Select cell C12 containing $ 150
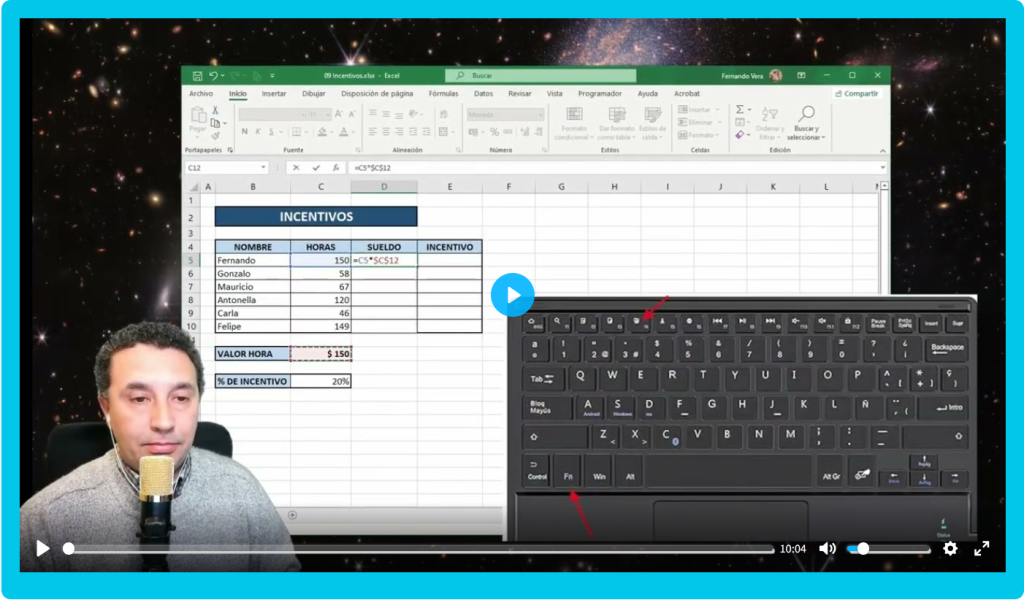1024x600 pixels. pos(321,354)
